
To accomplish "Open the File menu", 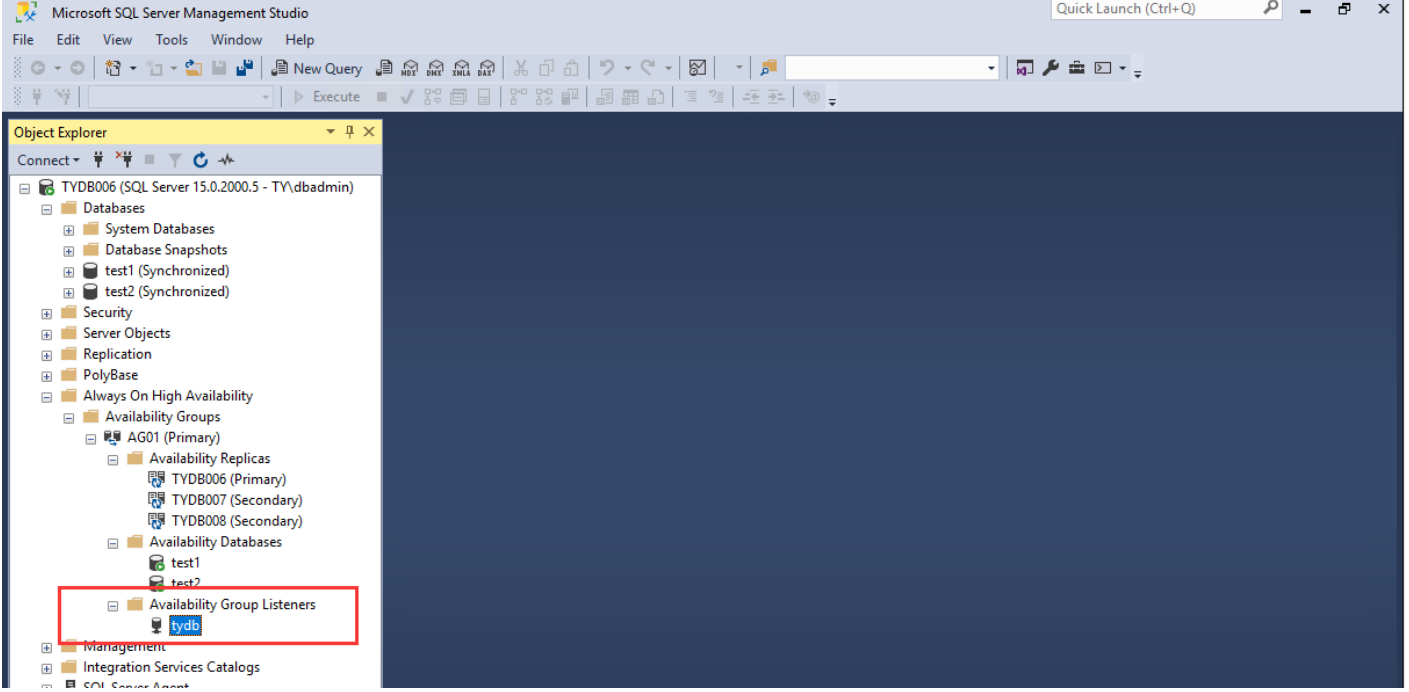I will pyautogui.click(x=23, y=40).
